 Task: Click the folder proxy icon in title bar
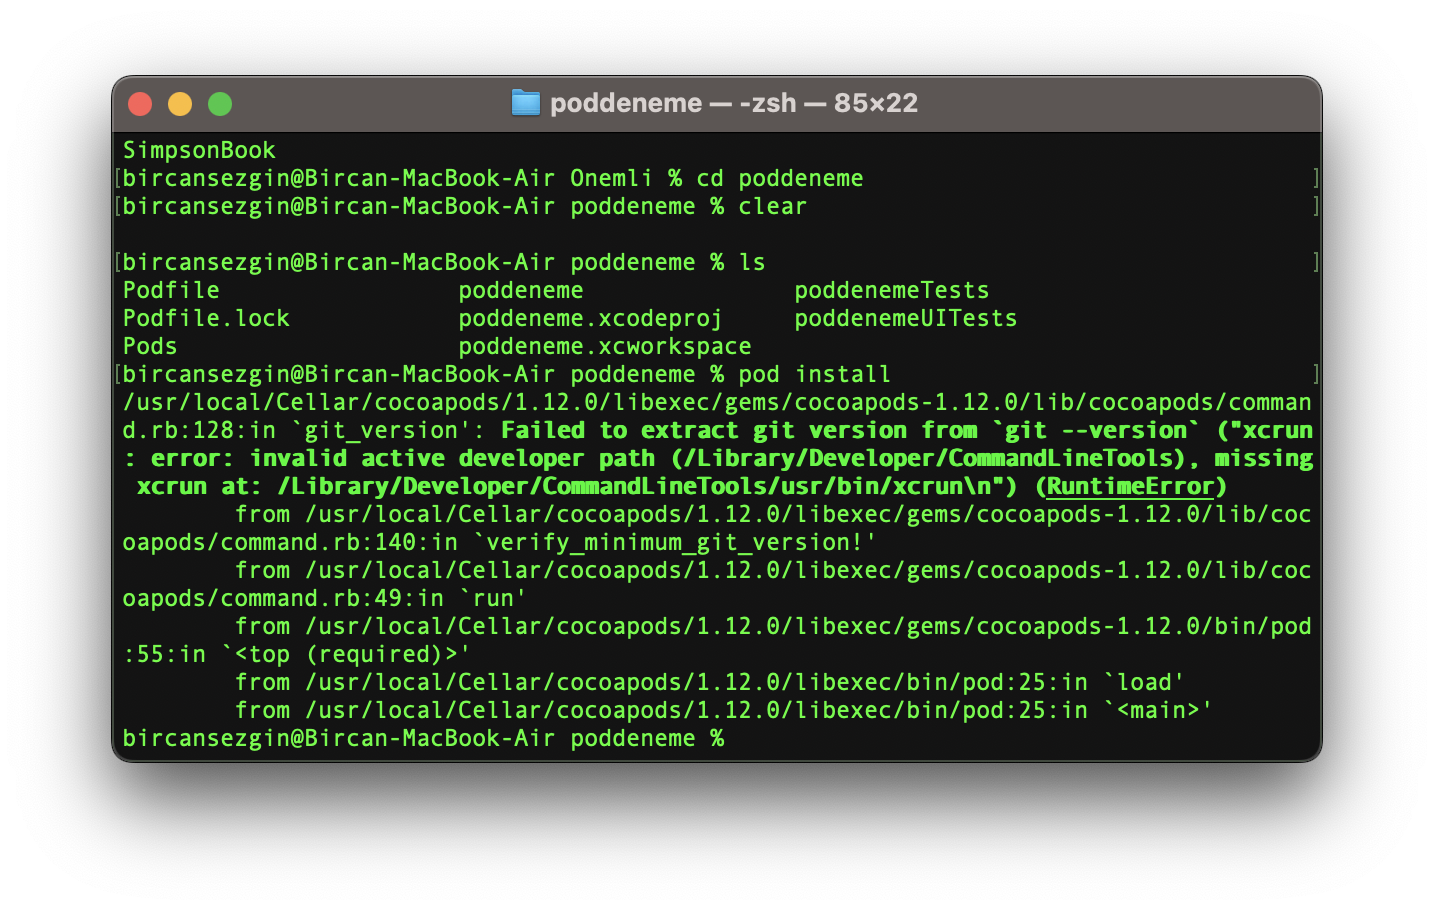(525, 103)
